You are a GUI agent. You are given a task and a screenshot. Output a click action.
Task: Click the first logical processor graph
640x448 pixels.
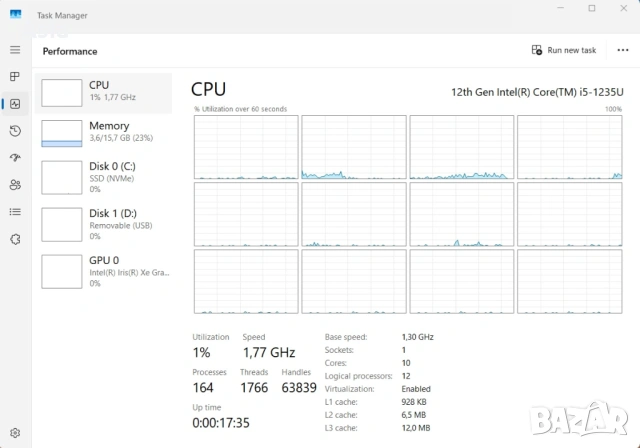246,146
